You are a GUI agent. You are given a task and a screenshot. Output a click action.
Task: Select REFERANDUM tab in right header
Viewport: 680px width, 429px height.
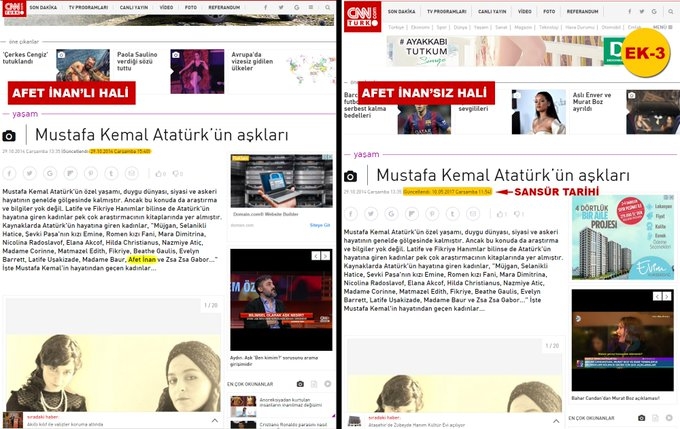point(582,11)
